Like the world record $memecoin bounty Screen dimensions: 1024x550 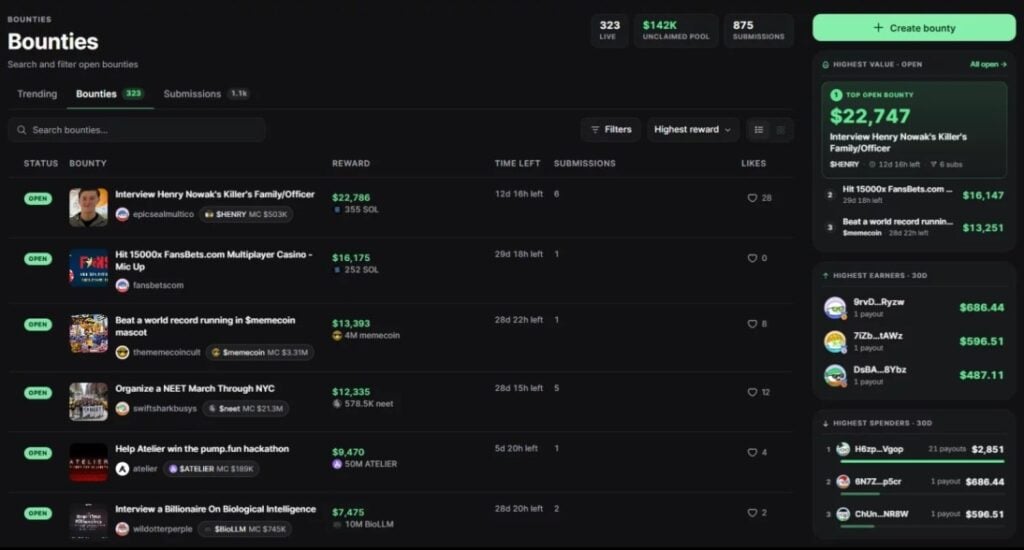pos(752,324)
